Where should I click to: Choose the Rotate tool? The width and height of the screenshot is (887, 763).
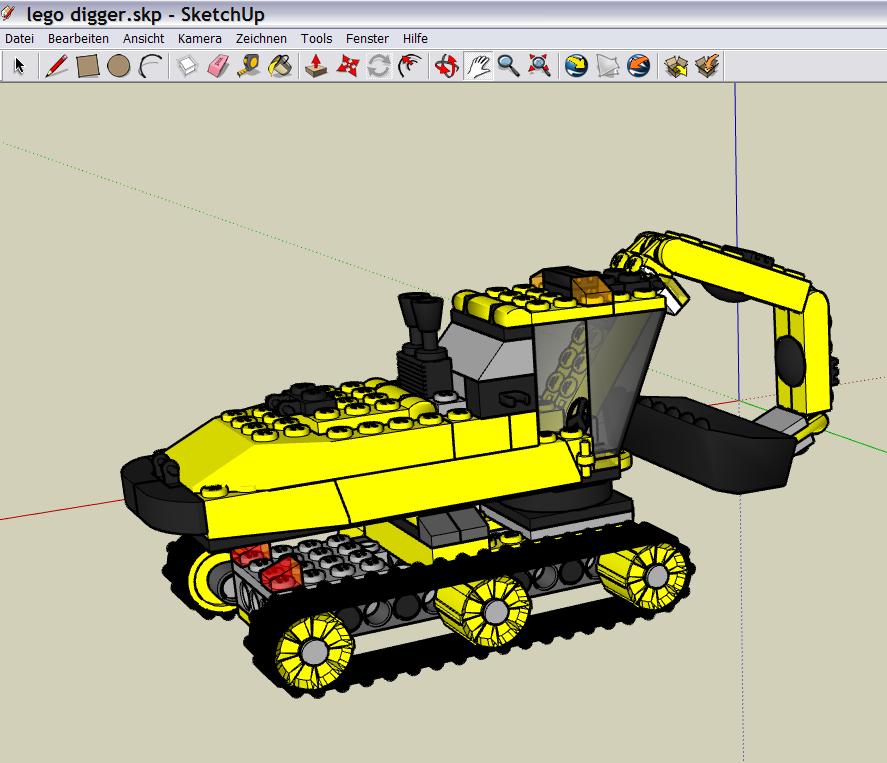click(x=378, y=66)
